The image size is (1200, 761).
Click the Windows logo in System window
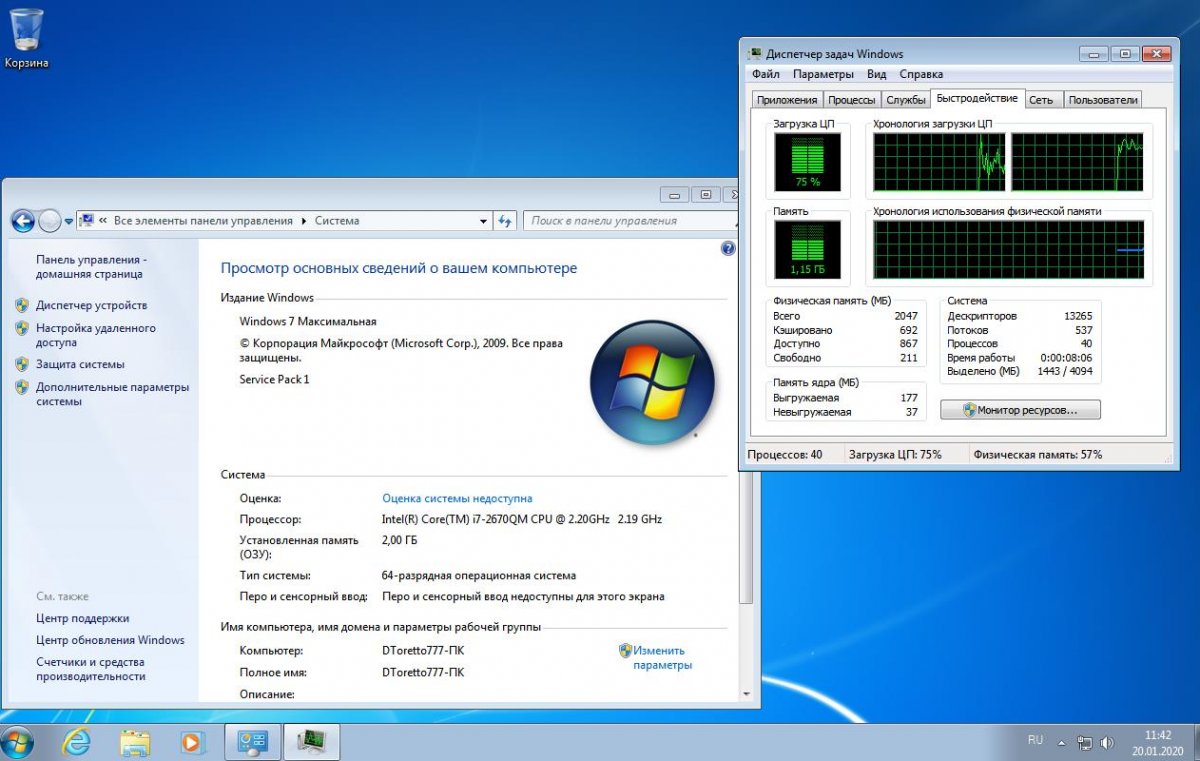pyautogui.click(x=652, y=381)
